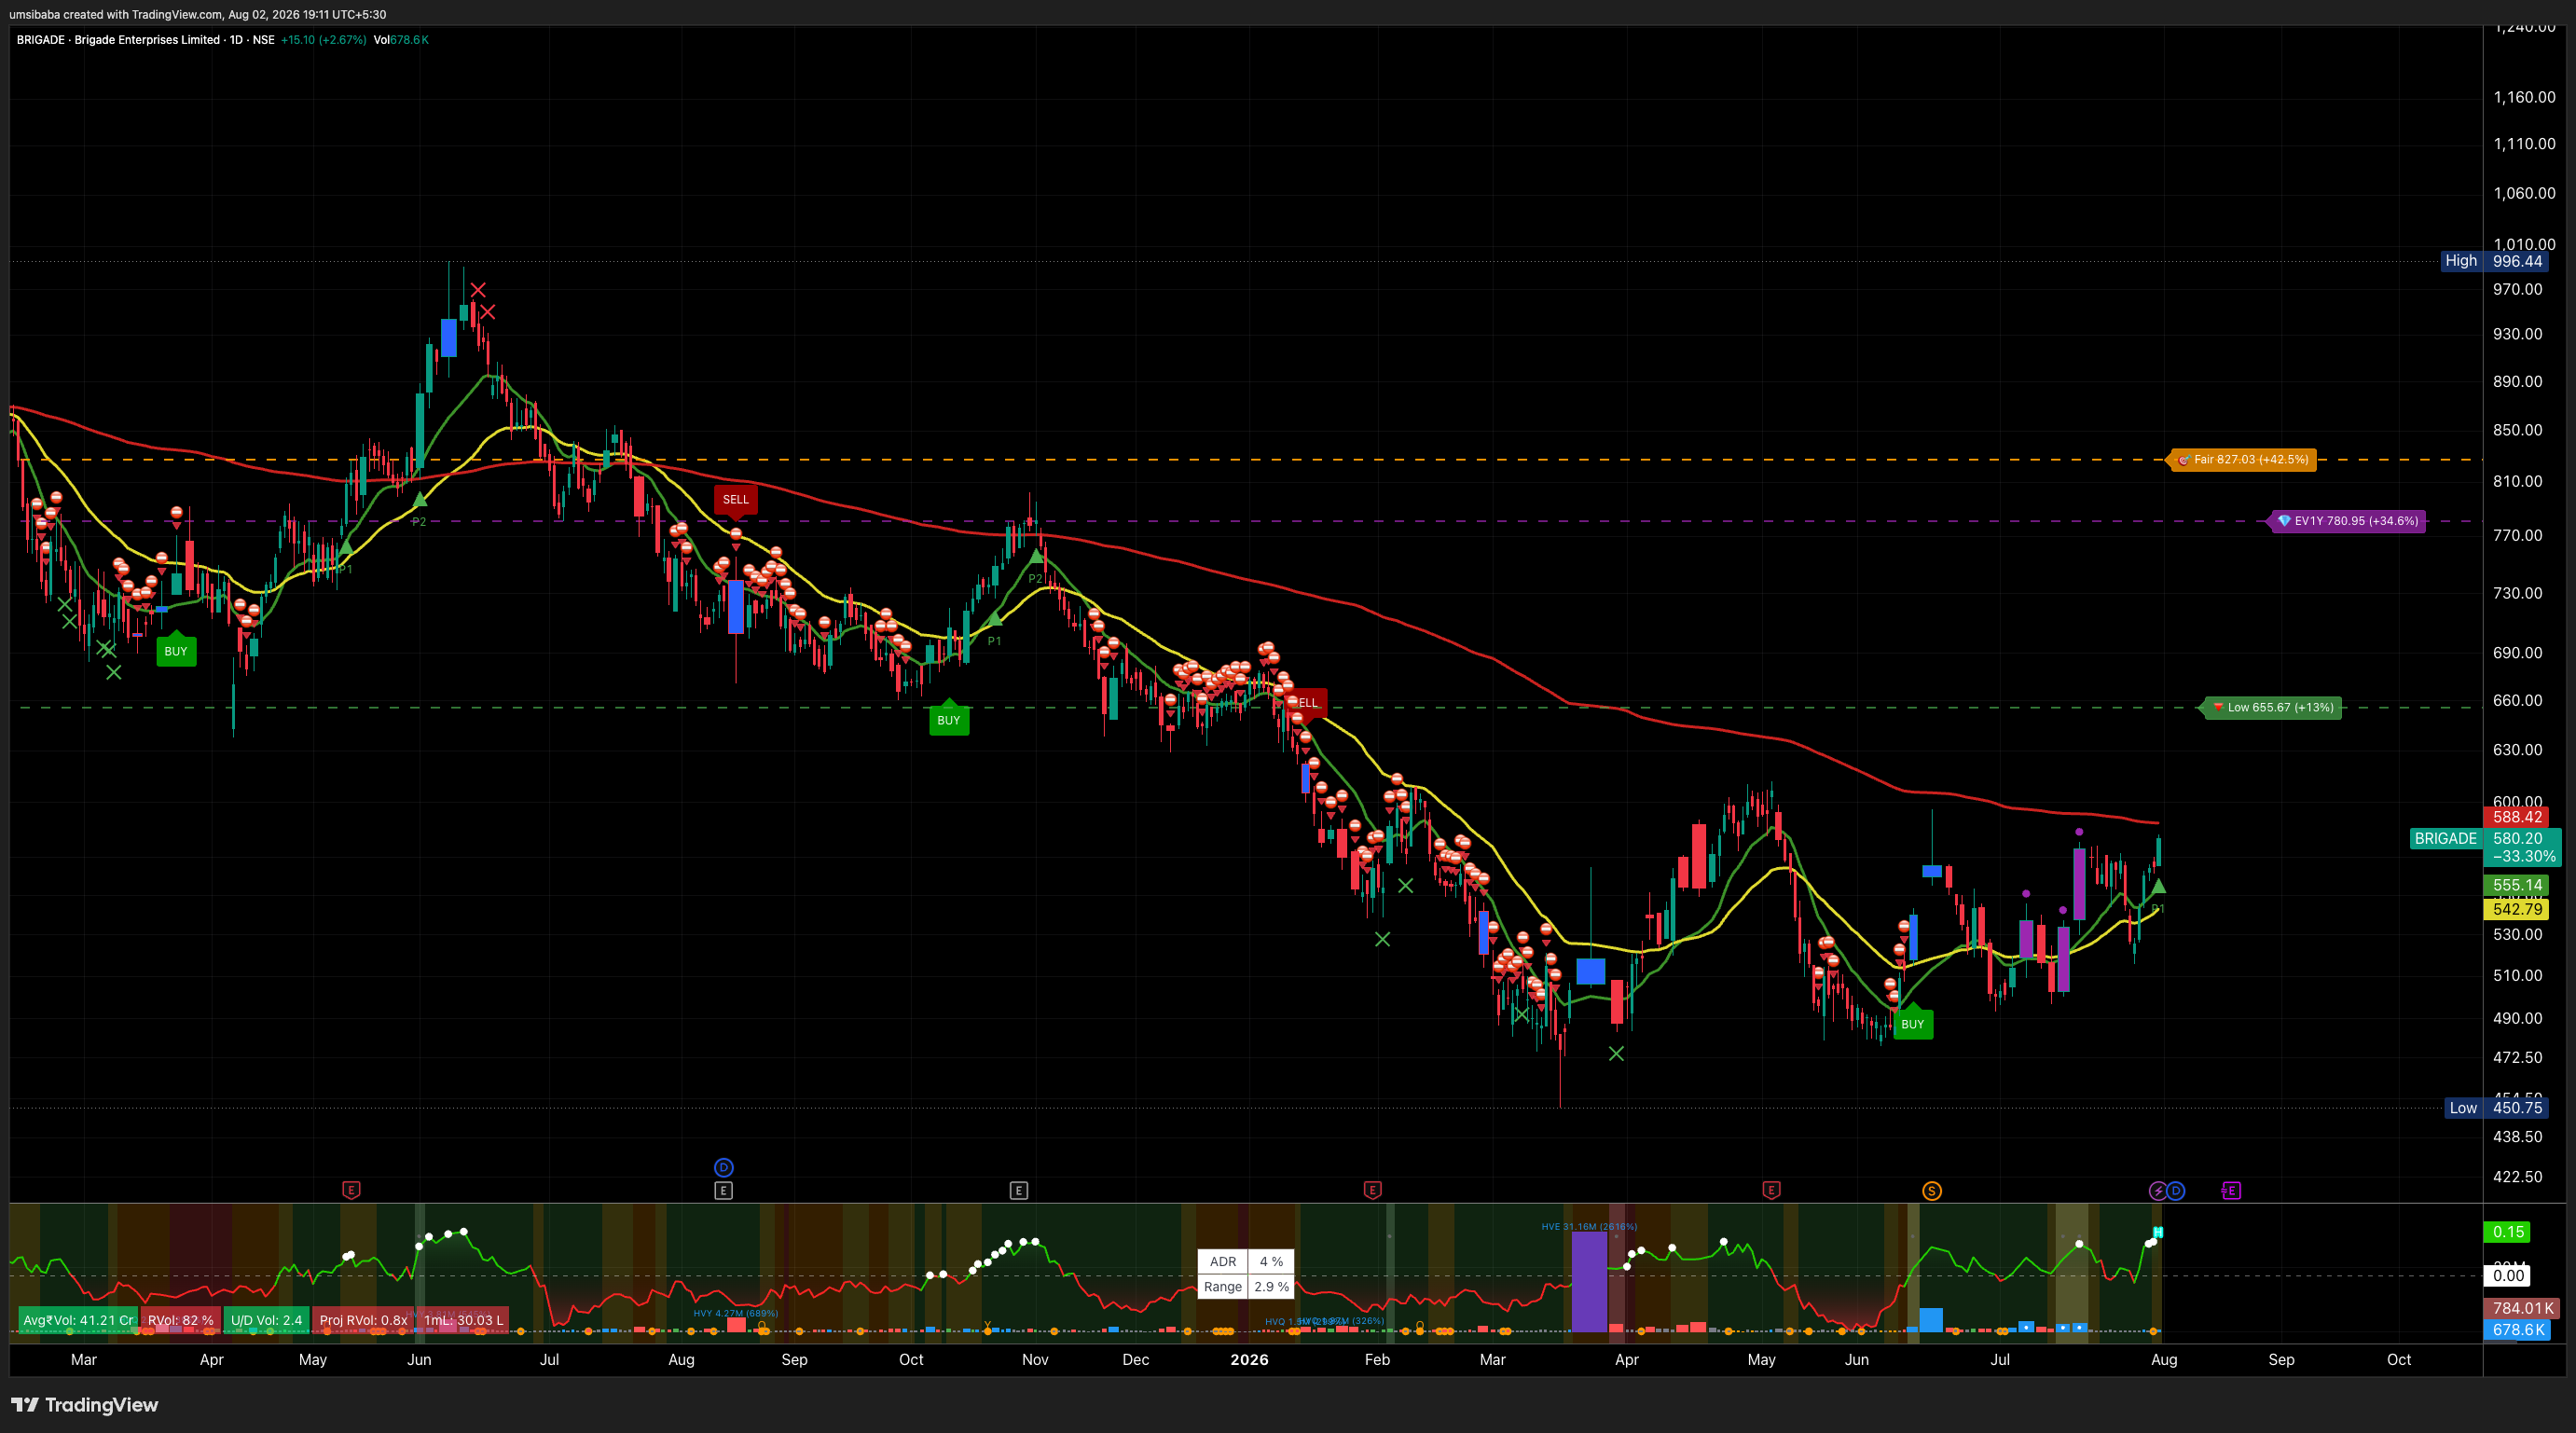Click the green up-triangle beside the latest candle
The width and height of the screenshot is (2576, 1433).
pyautogui.click(x=2159, y=886)
